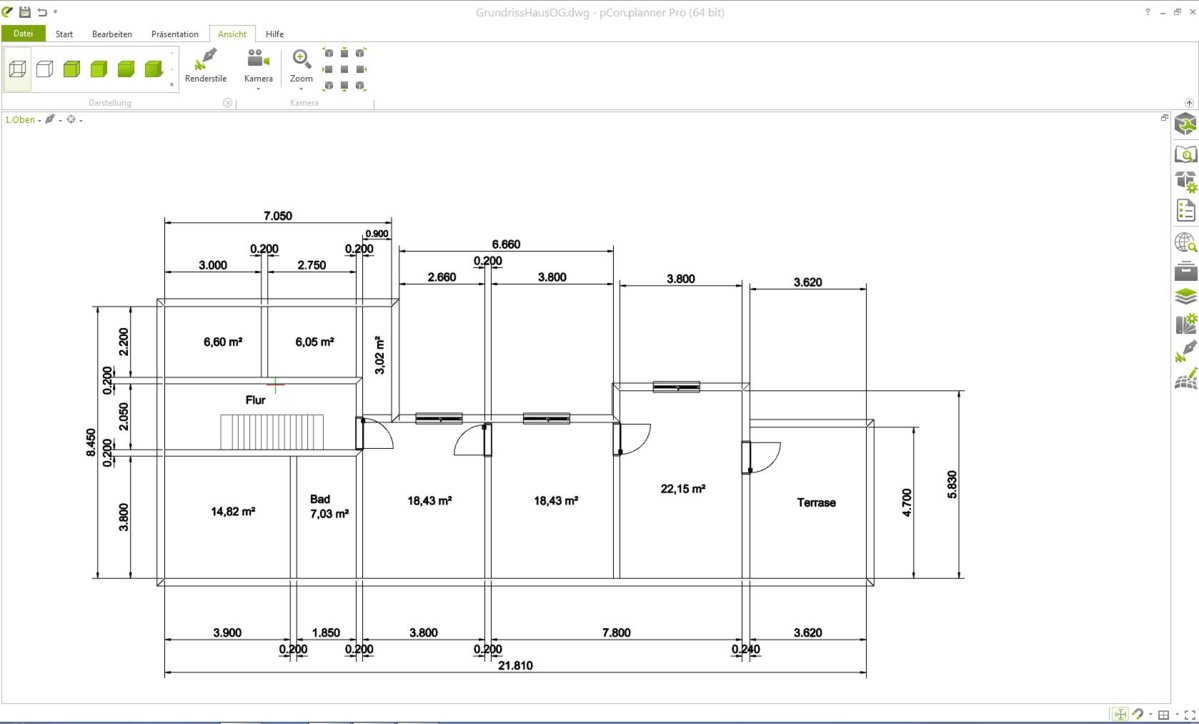Screen dimensions: 1199x724
Task: Click the checklist icon in right sidebar
Action: click(1185, 210)
